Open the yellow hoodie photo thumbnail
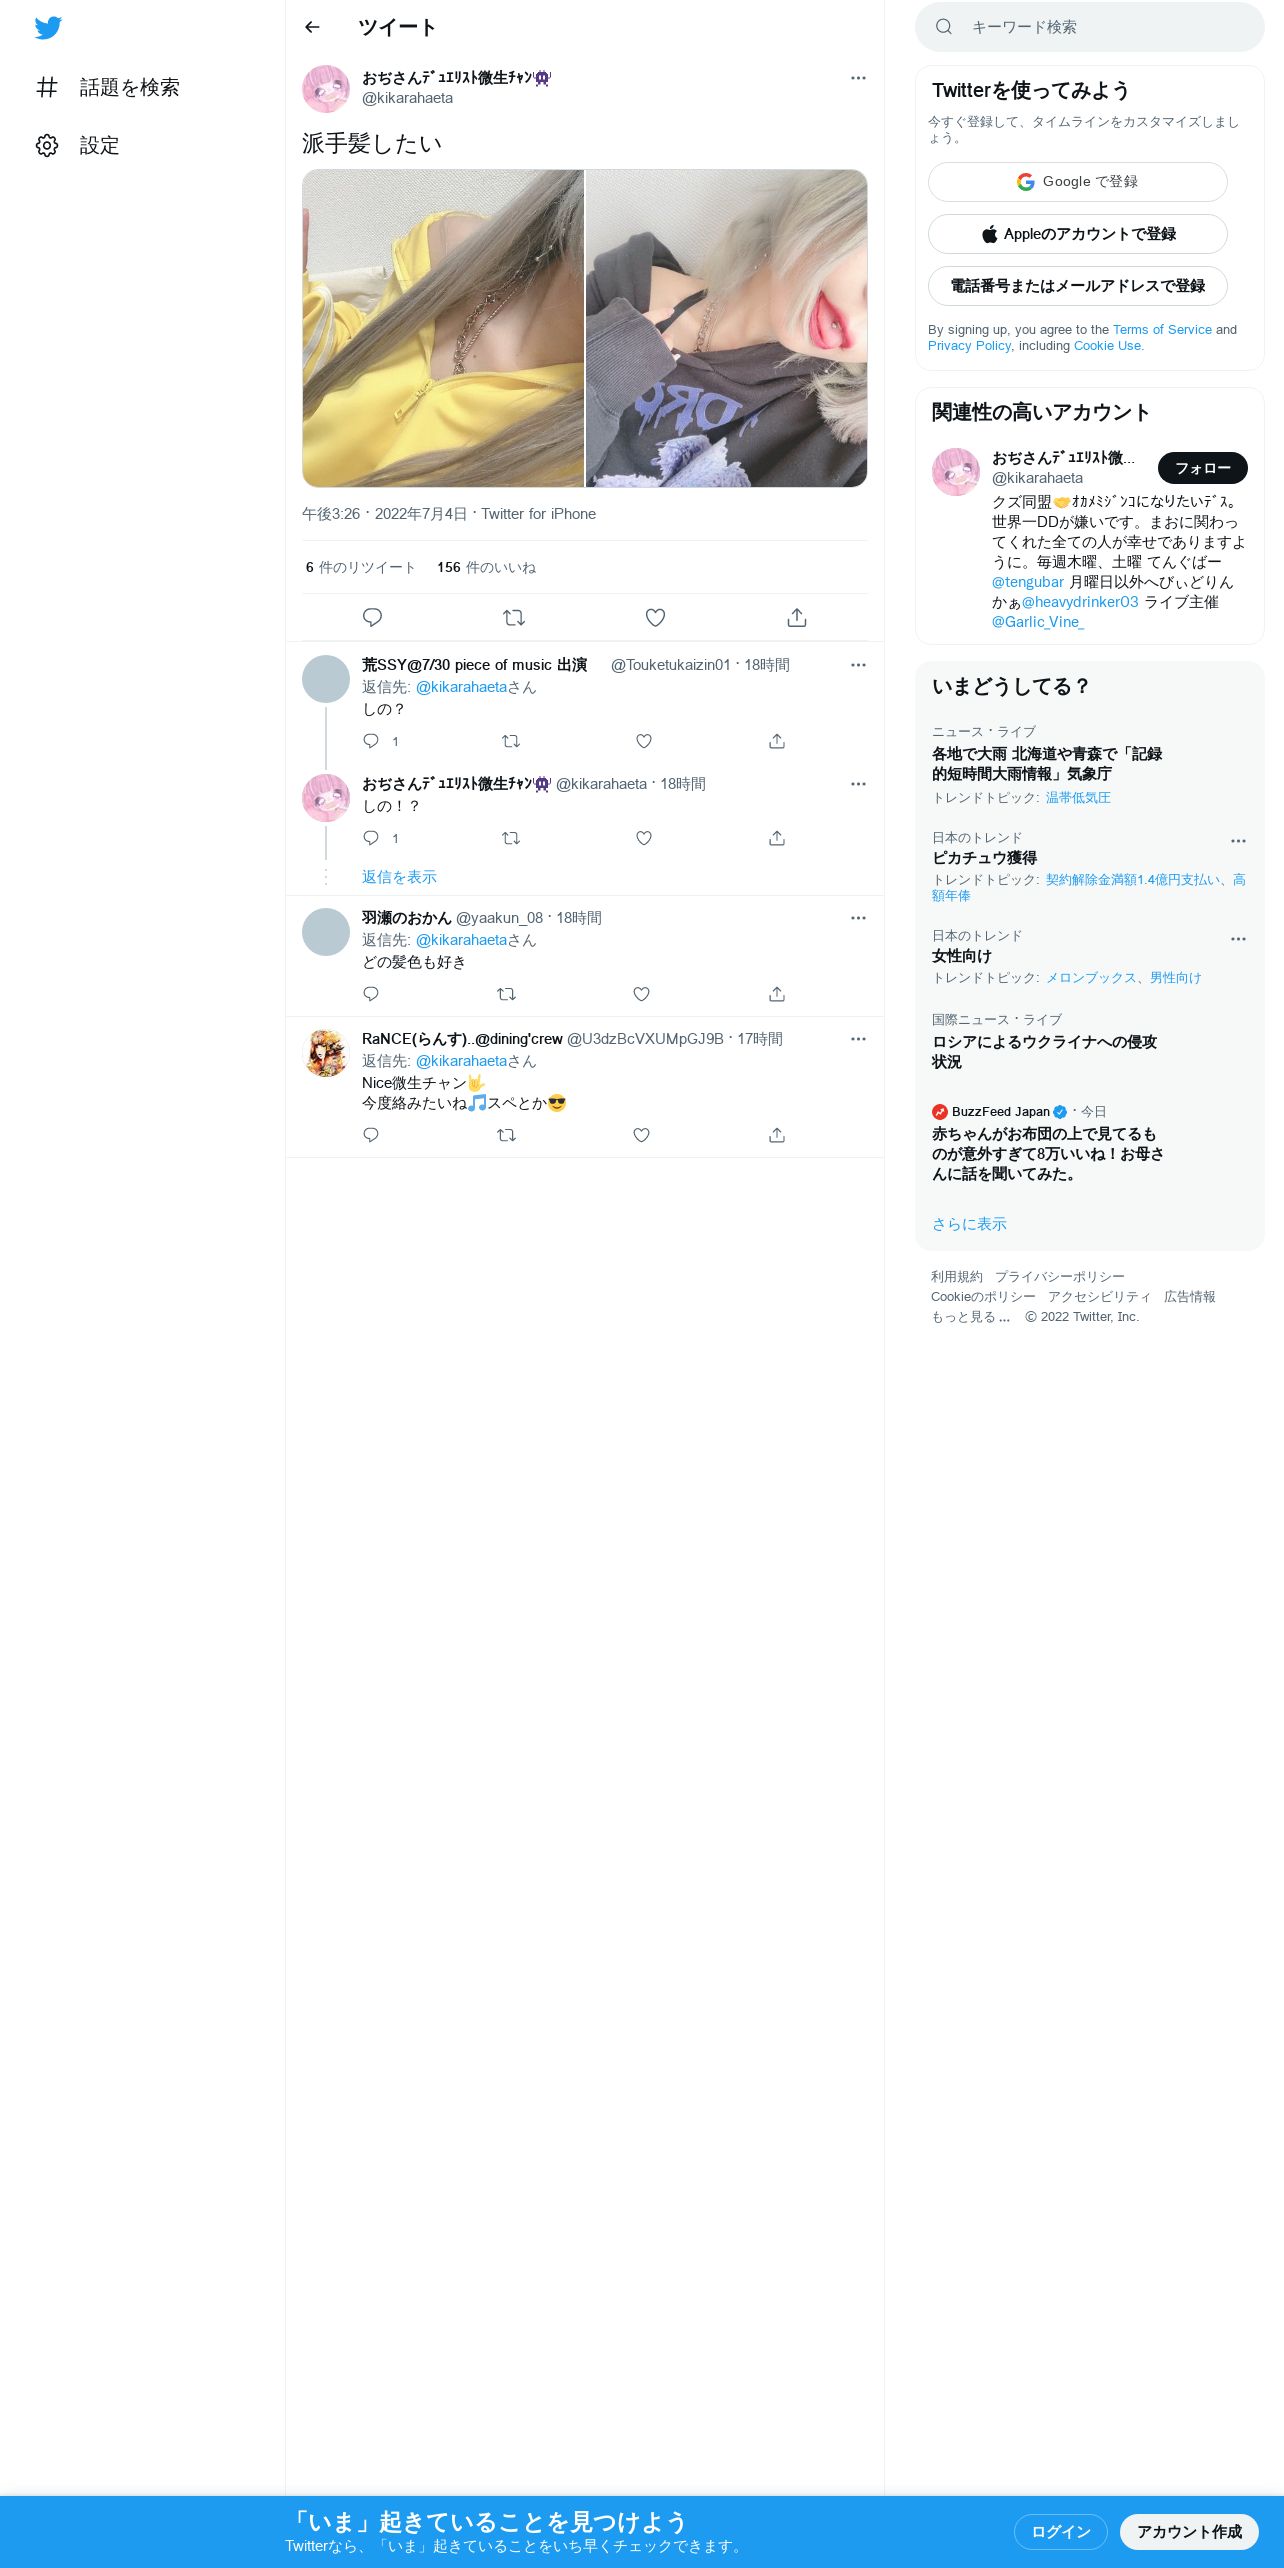 (443, 328)
